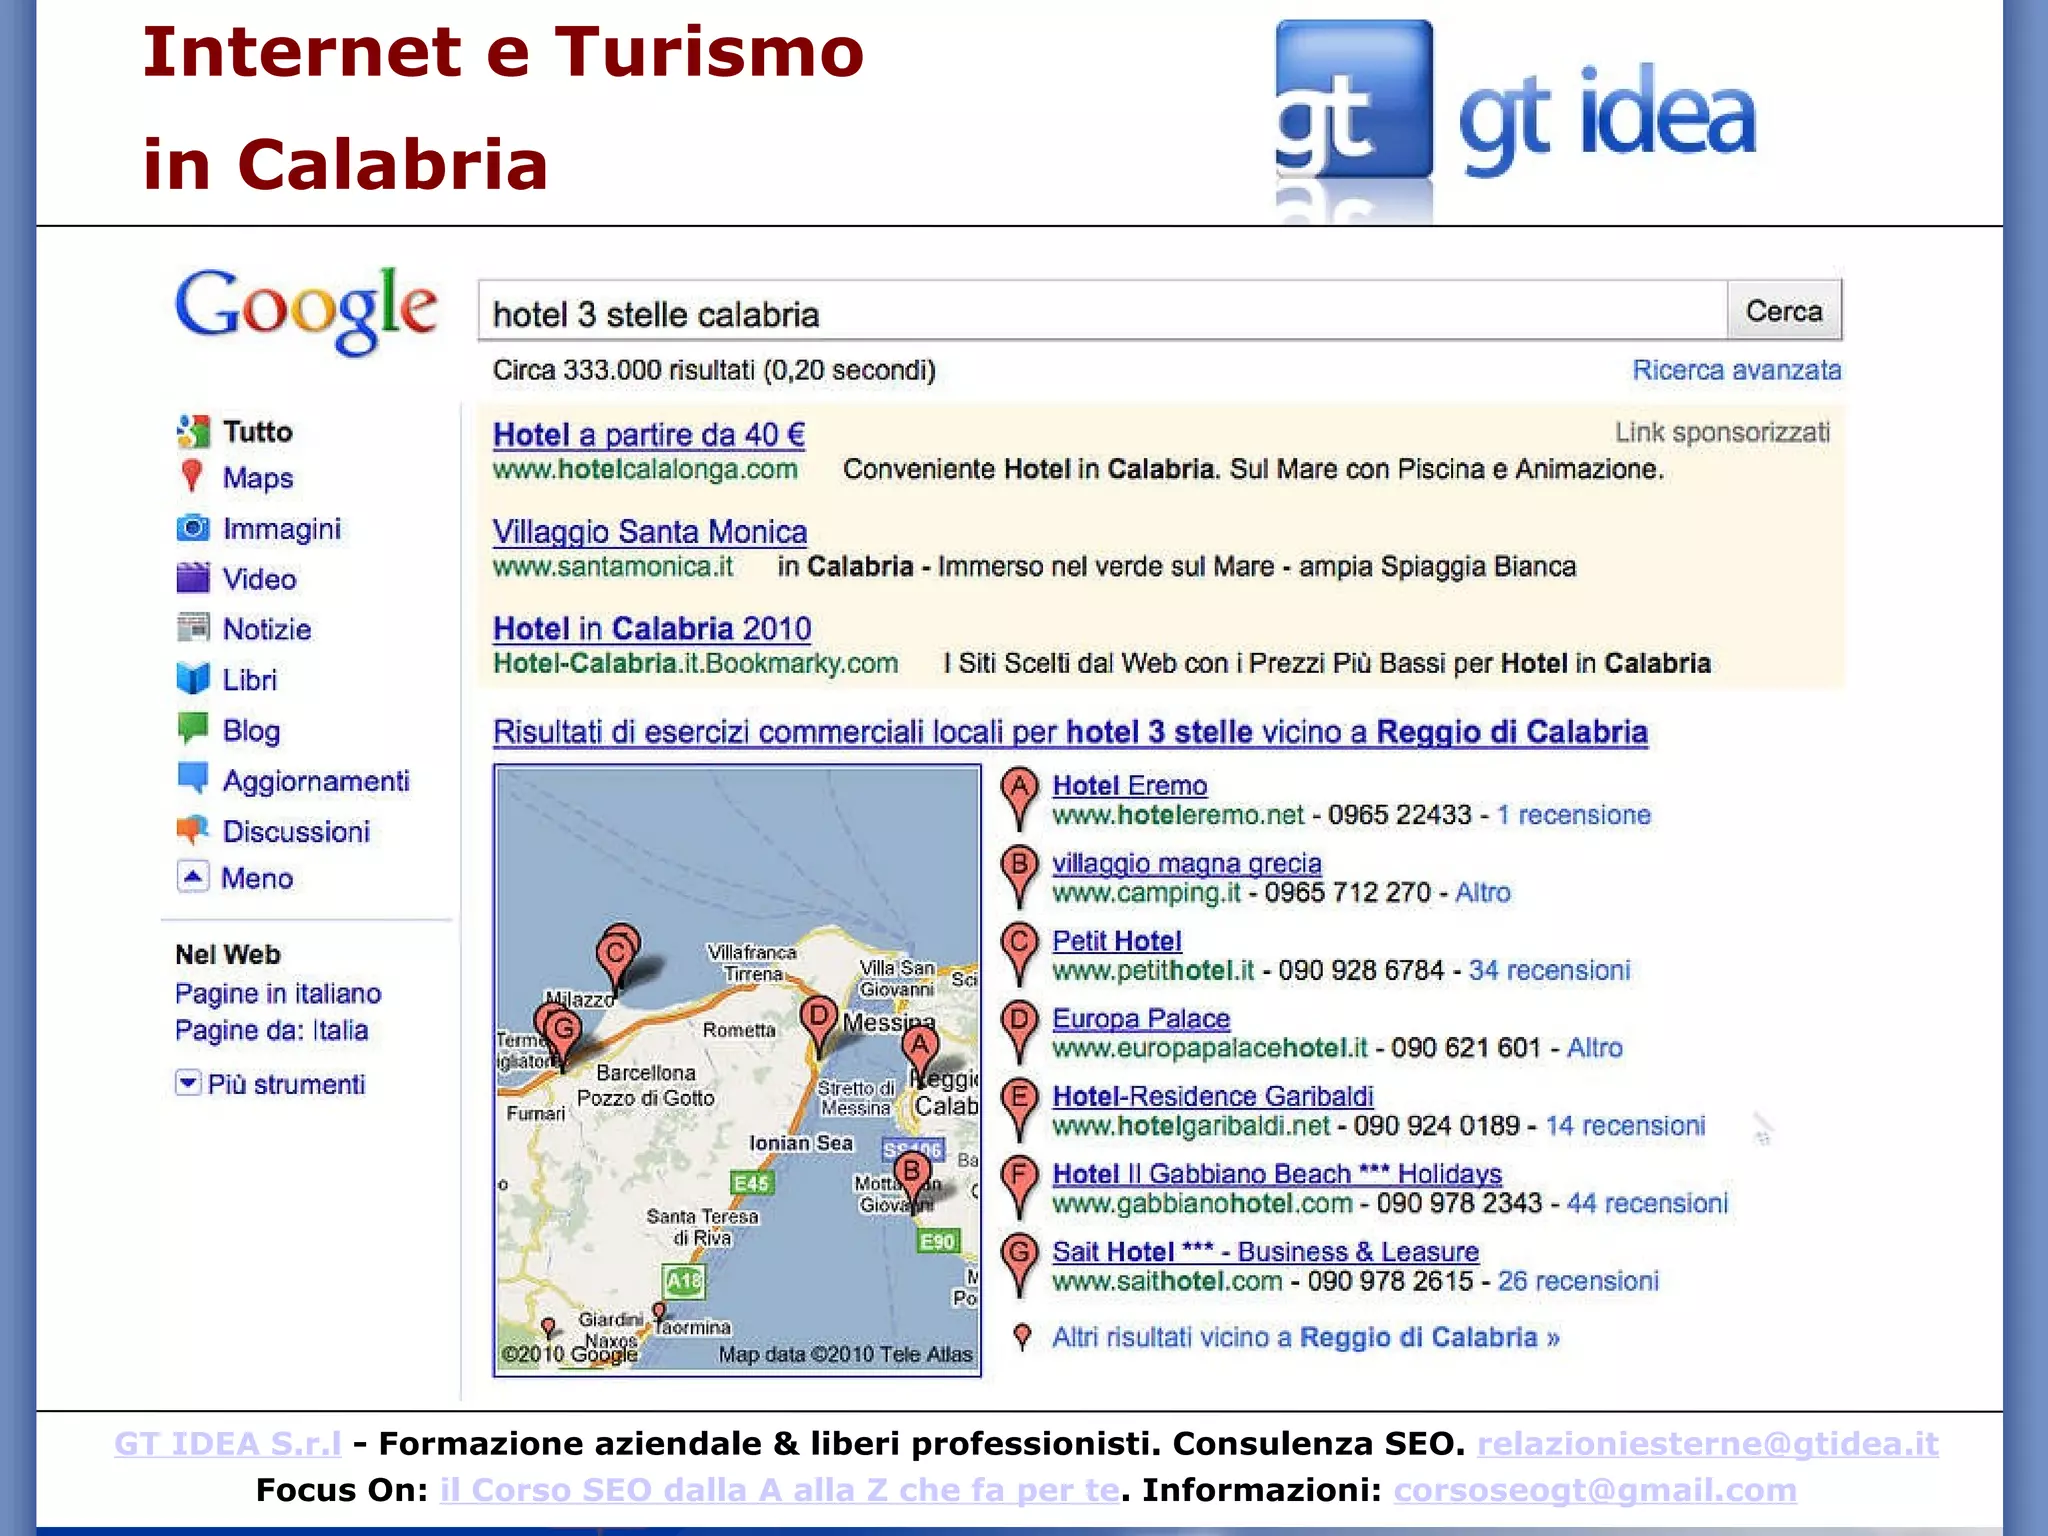Open the Petit Hotel result title
This screenshot has height=1536, width=2048.
point(1117,941)
